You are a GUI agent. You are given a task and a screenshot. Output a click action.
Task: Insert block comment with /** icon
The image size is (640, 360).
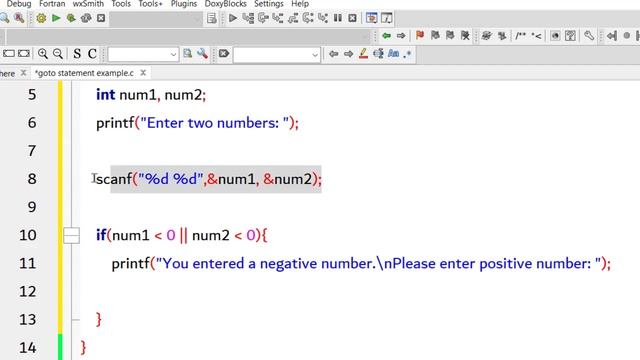[520, 36]
